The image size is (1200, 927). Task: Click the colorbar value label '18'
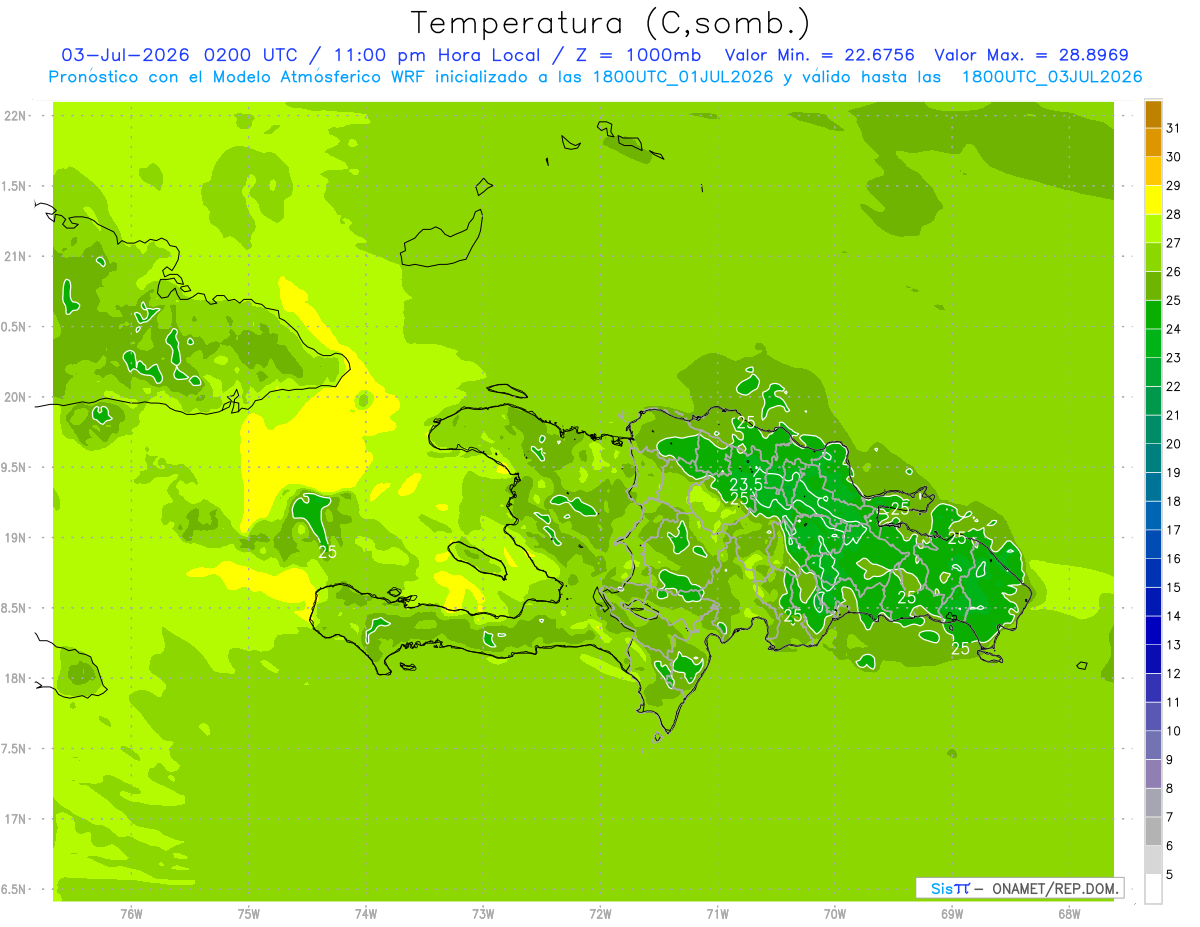1174,501
